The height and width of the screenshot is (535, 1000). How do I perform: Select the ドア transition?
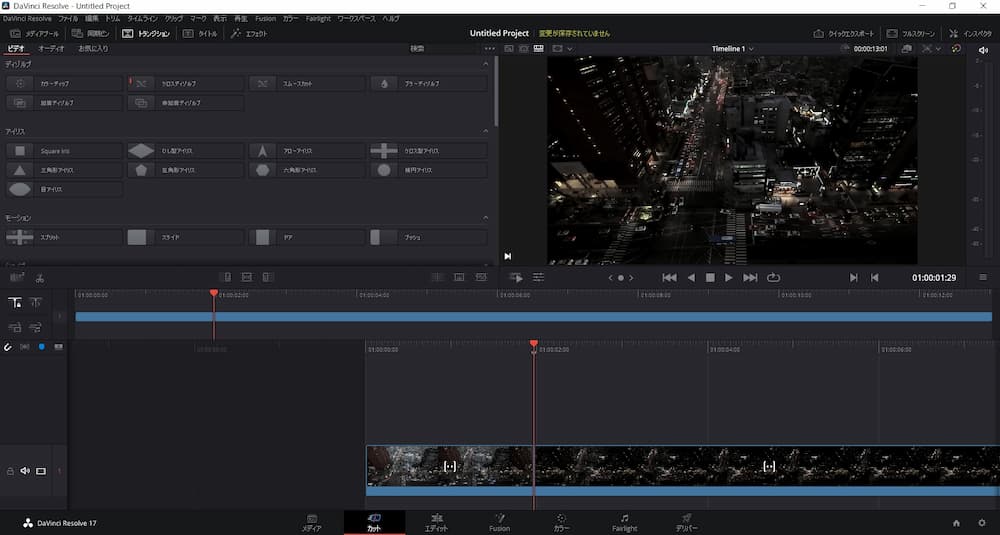point(307,237)
